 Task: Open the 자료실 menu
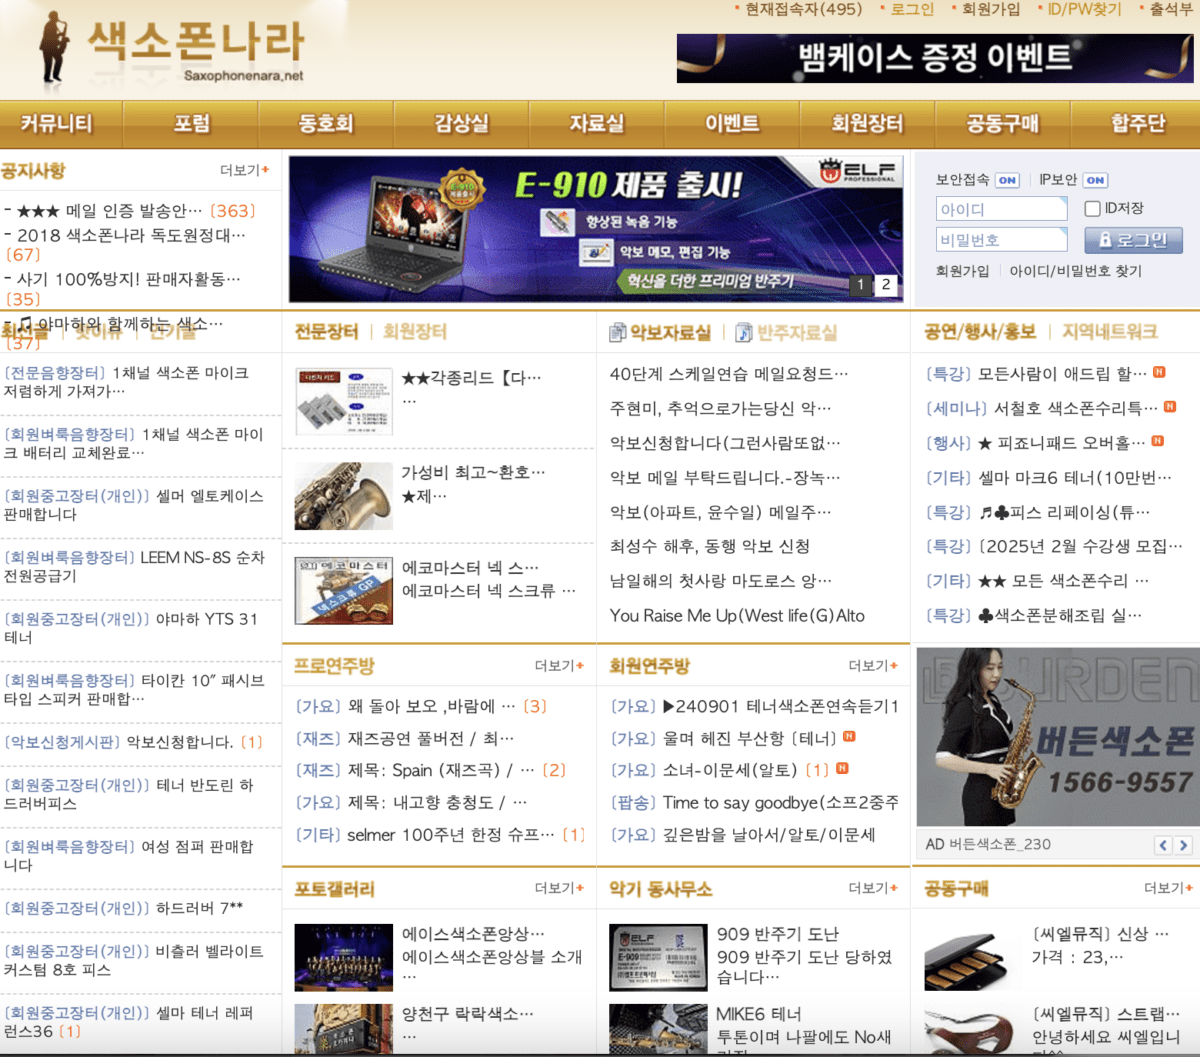[x=597, y=124]
